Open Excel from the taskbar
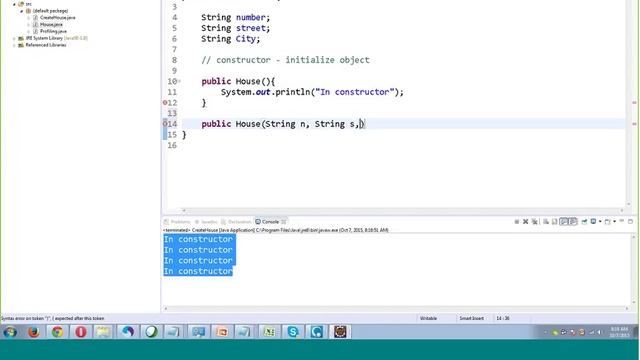Viewport: 640px width, 360px height. coord(269,332)
